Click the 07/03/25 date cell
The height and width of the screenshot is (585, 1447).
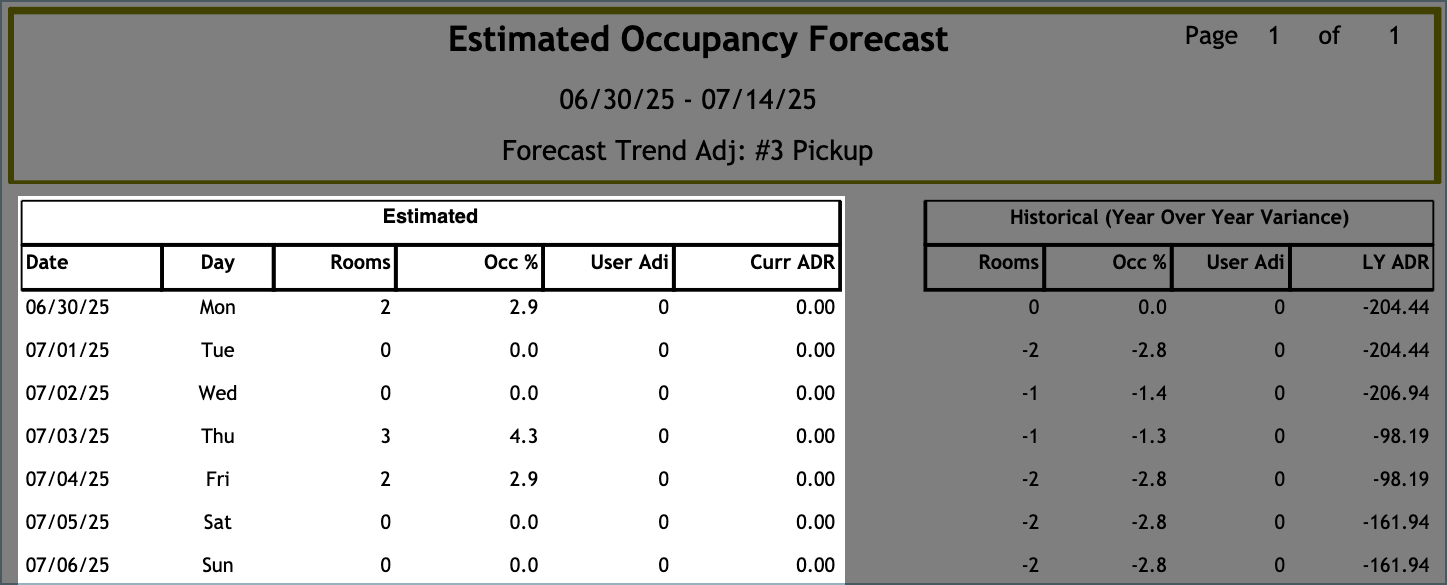click(67, 436)
